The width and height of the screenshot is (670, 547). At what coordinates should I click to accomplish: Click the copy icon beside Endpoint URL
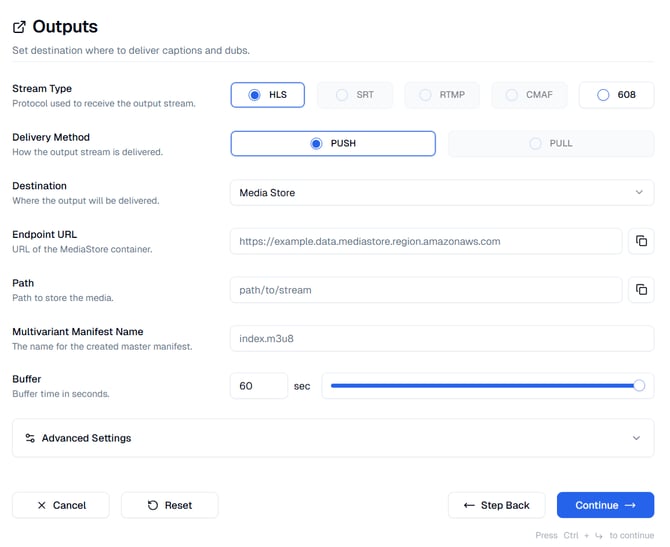(x=641, y=241)
